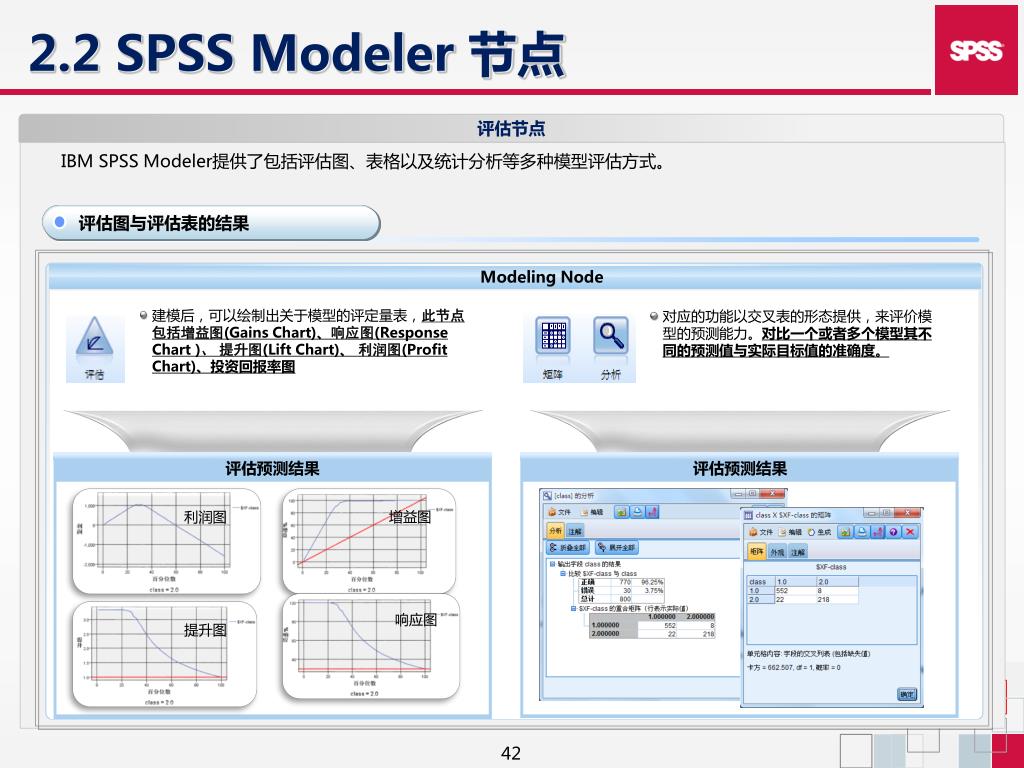Click the red X icon in 矩阵 window toolbar

910,532
